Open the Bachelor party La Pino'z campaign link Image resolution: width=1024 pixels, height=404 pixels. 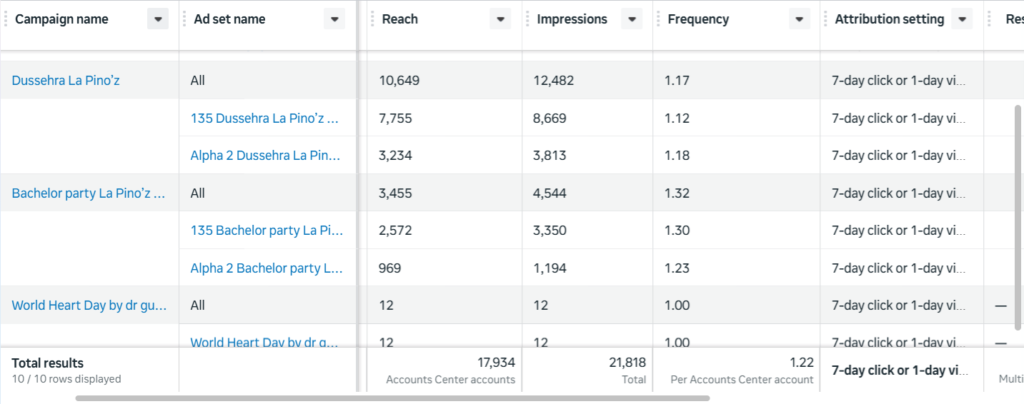coord(88,193)
